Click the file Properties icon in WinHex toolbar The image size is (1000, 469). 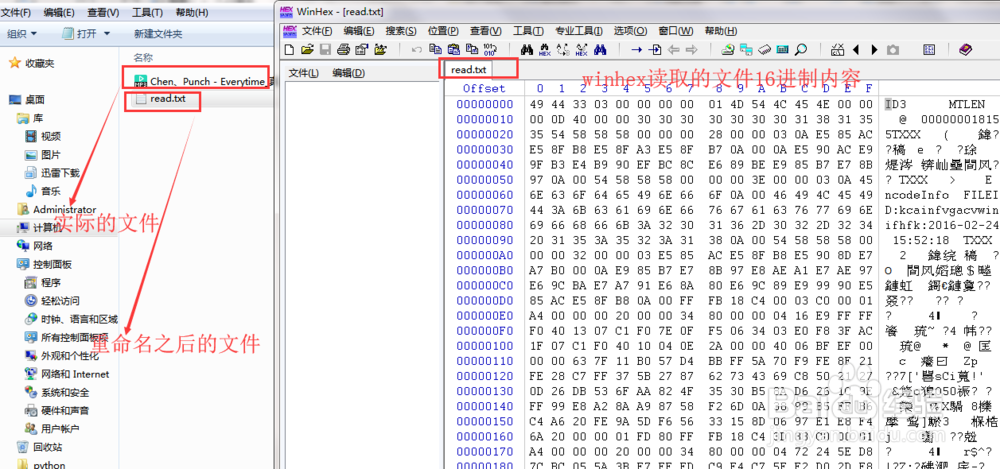point(362,49)
